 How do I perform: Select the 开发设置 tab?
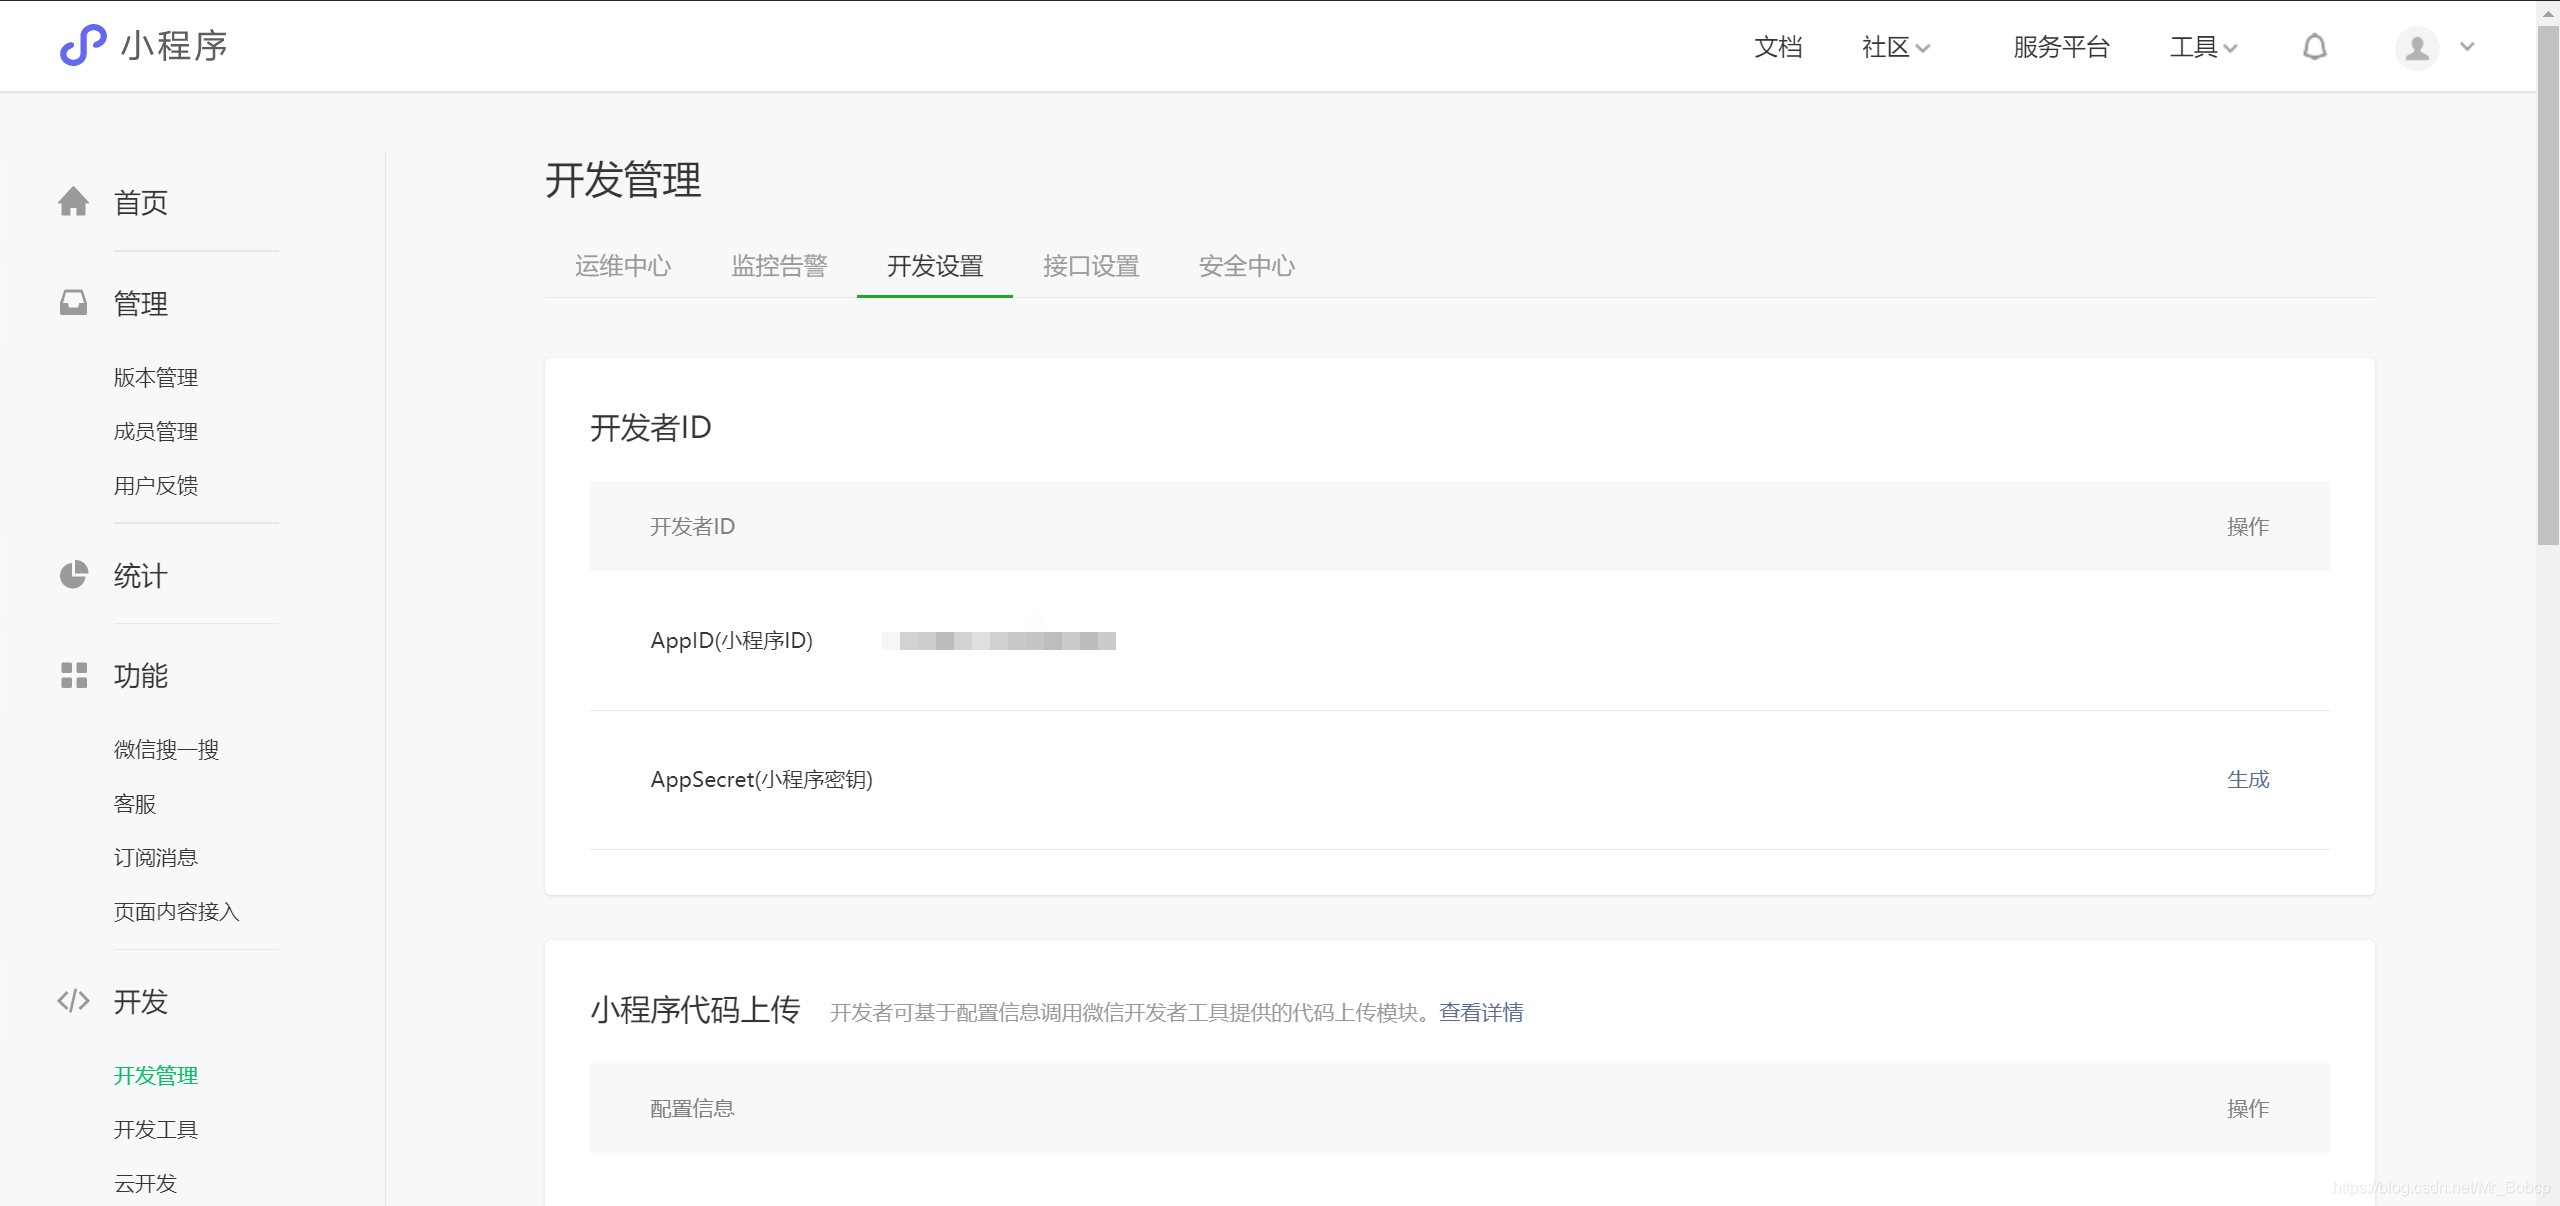[935, 266]
